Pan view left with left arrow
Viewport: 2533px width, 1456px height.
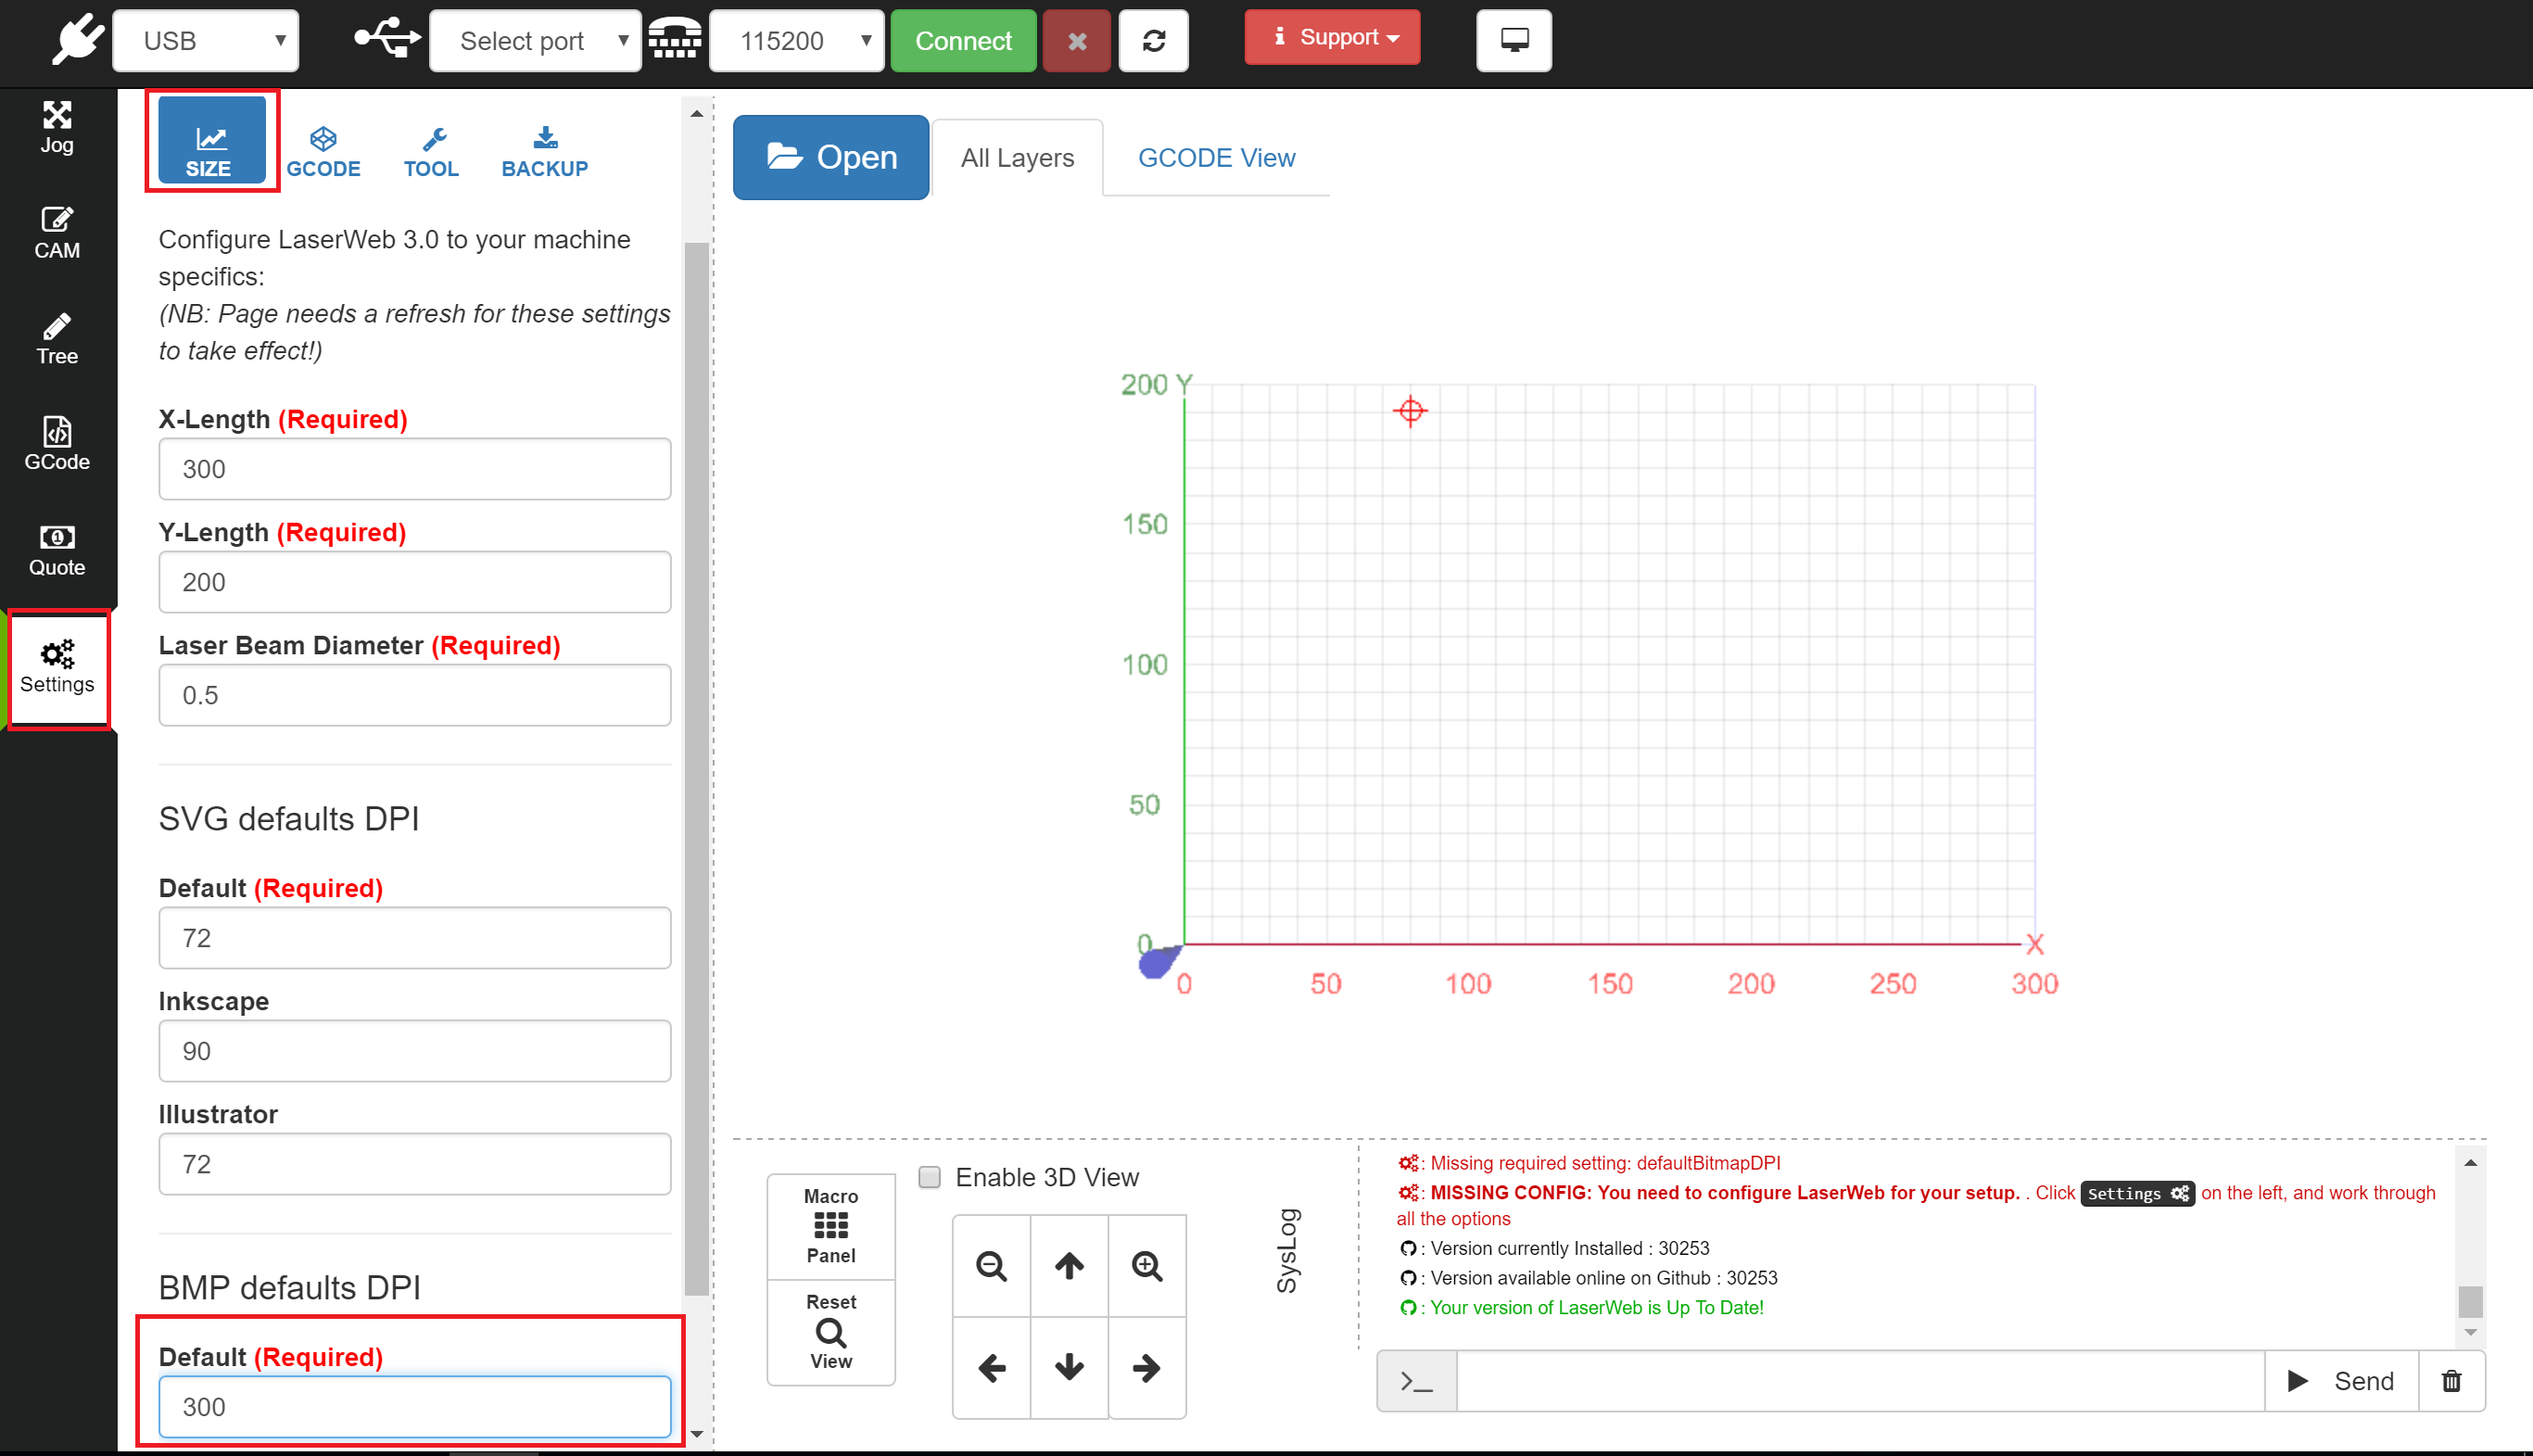point(991,1367)
